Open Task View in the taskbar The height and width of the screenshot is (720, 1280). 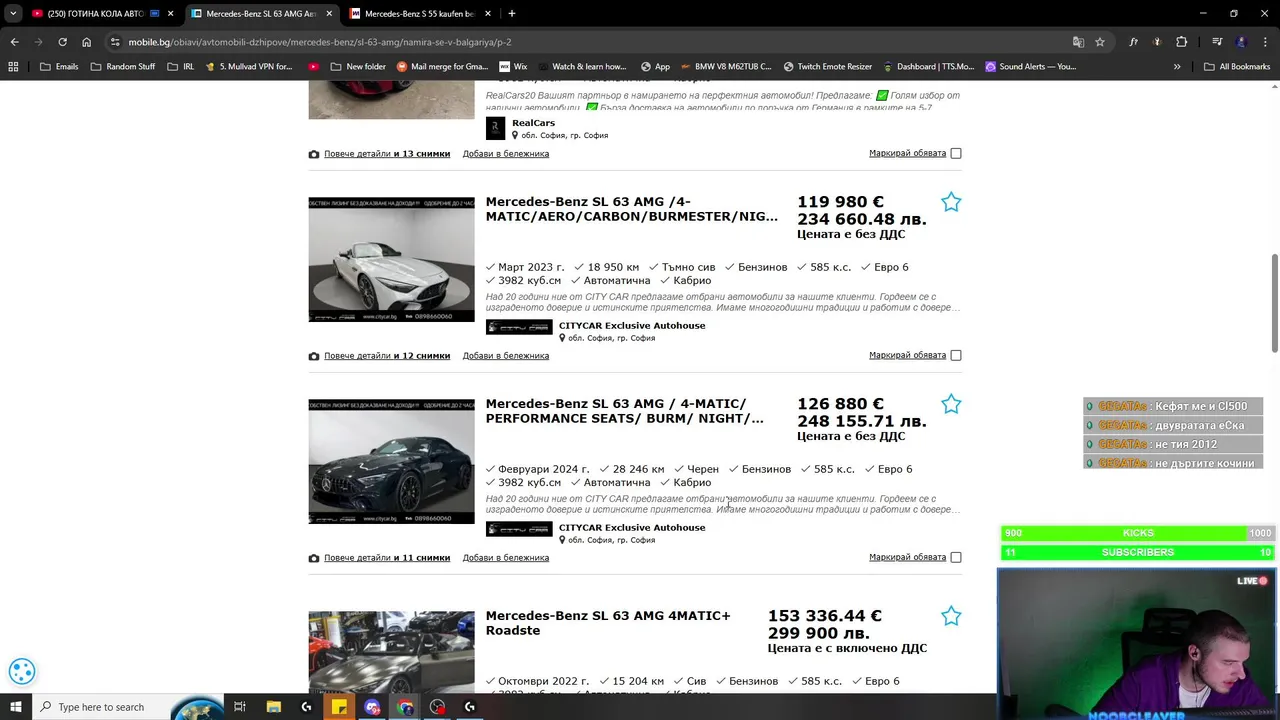pyautogui.click(x=240, y=707)
